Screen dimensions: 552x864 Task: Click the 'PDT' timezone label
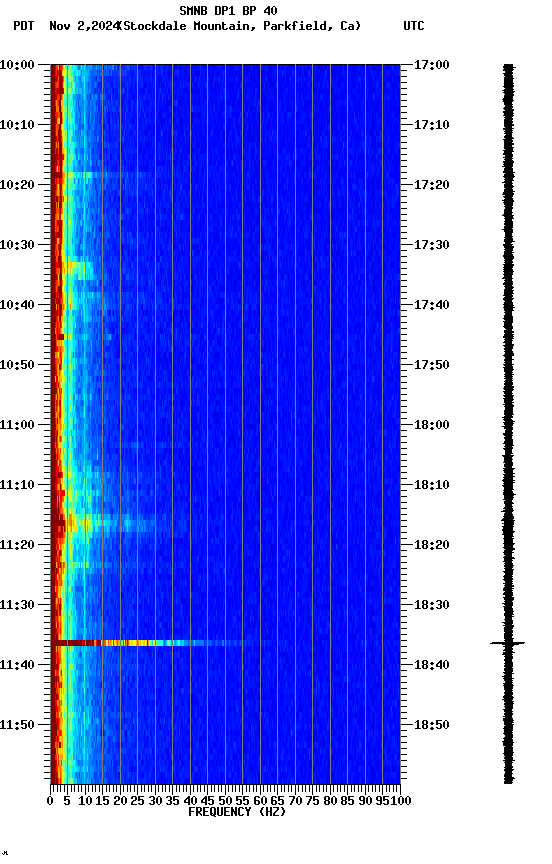[x=24, y=26]
